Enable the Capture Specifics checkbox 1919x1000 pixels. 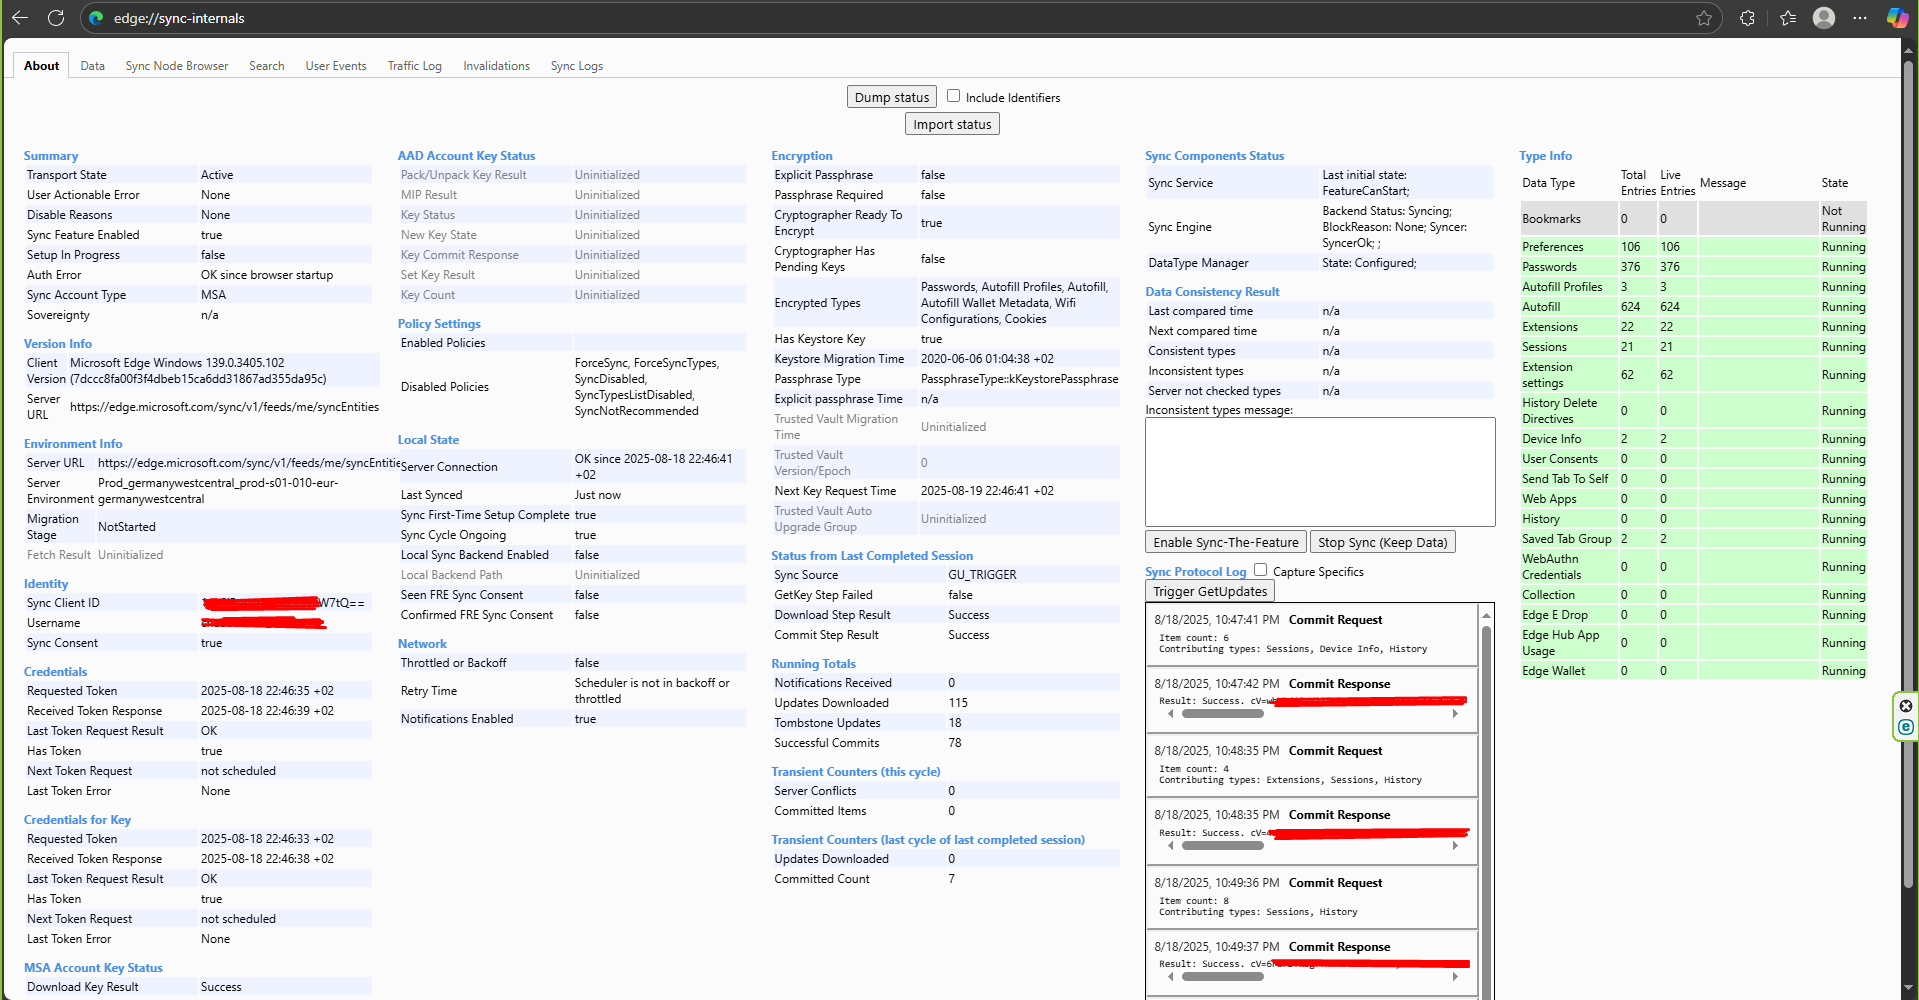(1260, 570)
